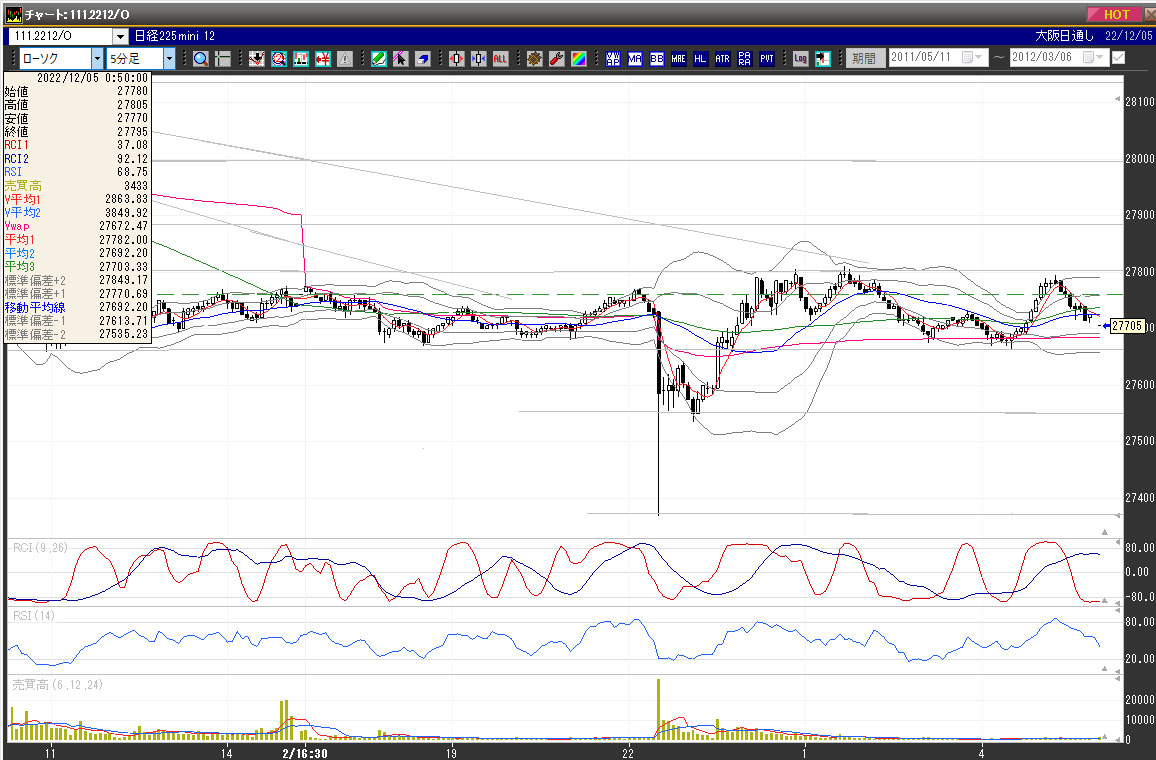Image resolution: width=1156 pixels, height=760 pixels.
Task: Click the chart-with-down-arrow toolbar icon
Action: coord(257,59)
